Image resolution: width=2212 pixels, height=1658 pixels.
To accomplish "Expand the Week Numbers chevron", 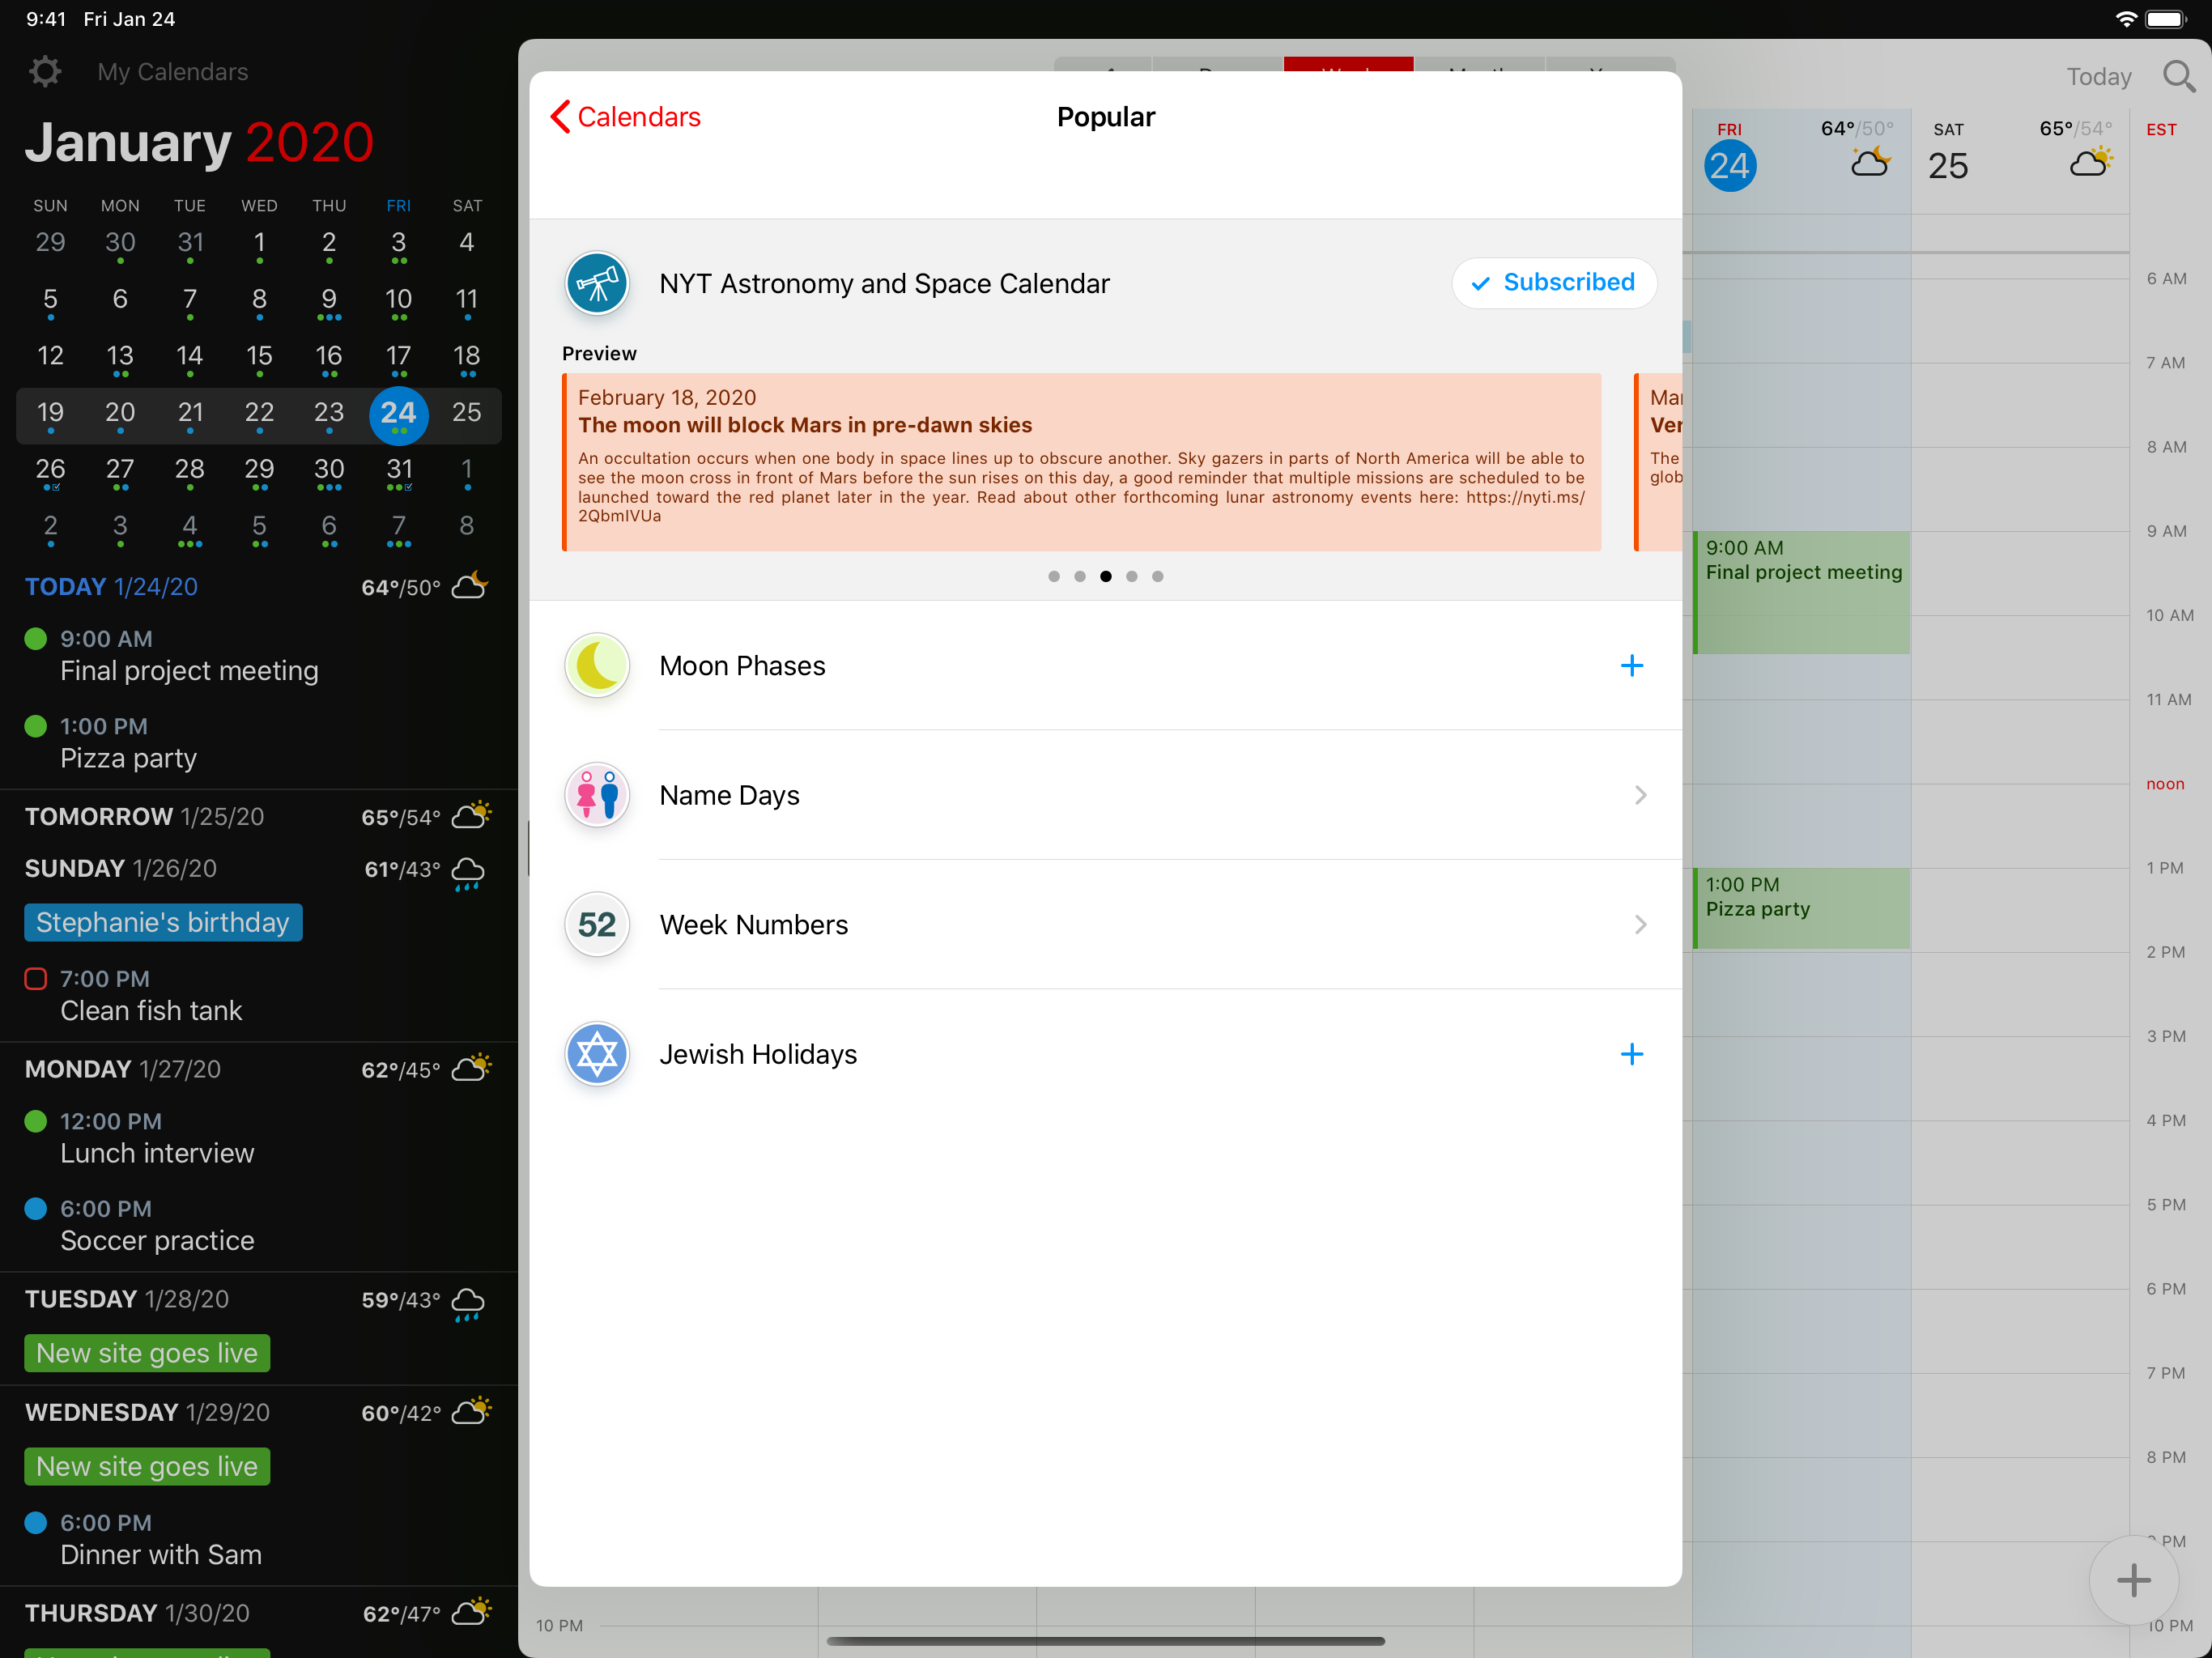I will pos(1640,924).
